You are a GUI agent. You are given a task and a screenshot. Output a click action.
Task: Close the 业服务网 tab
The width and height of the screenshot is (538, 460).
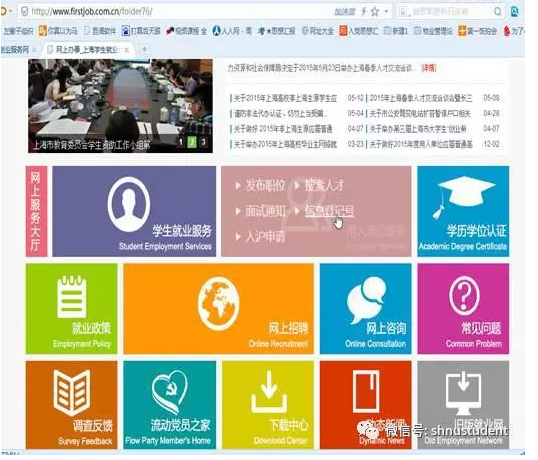(x=34, y=50)
